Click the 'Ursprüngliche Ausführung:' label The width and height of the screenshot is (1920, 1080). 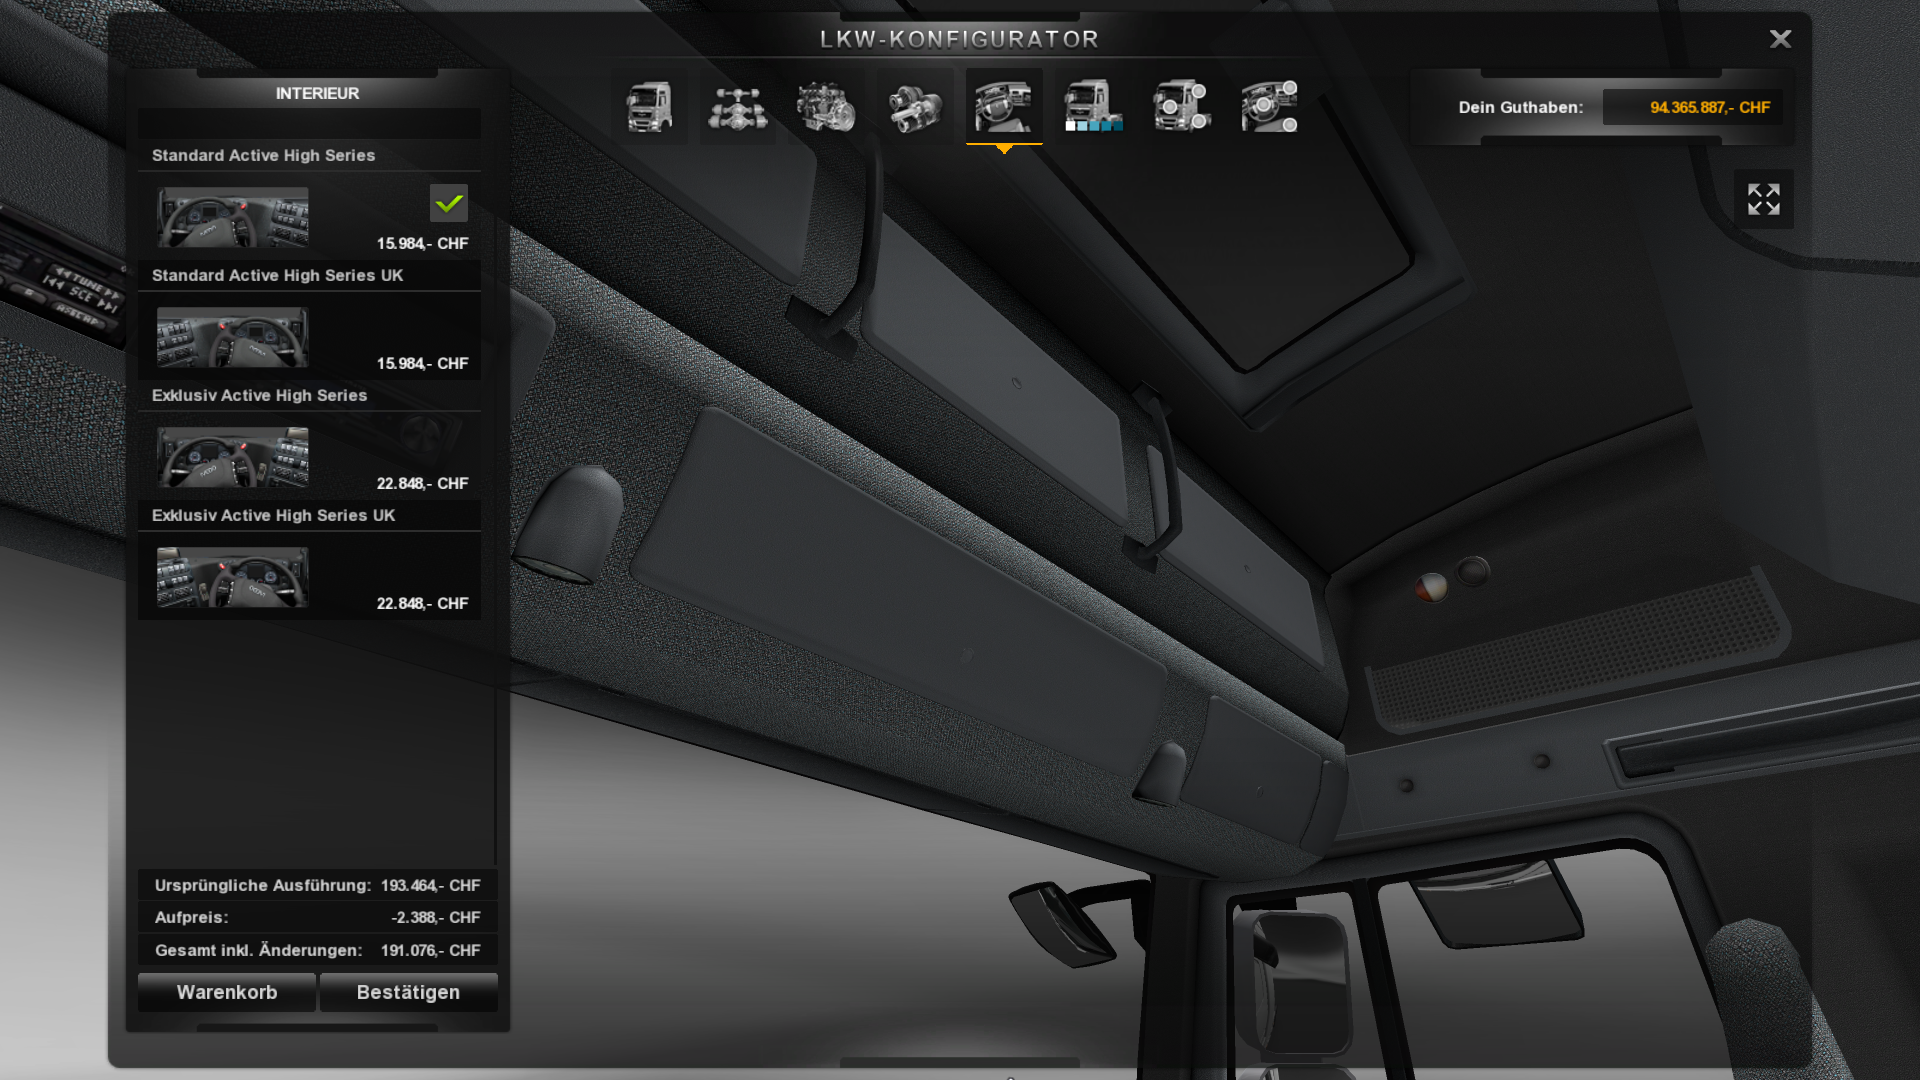[x=263, y=885]
